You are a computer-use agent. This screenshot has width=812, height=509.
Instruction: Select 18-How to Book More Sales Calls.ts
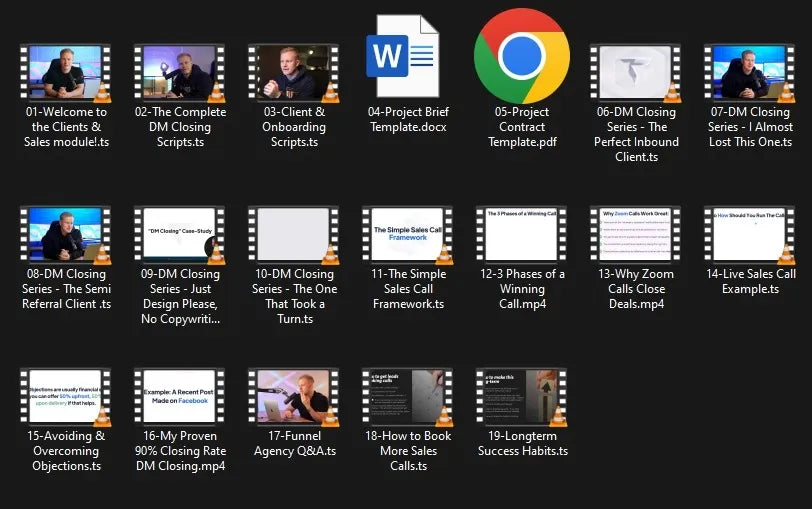click(407, 396)
